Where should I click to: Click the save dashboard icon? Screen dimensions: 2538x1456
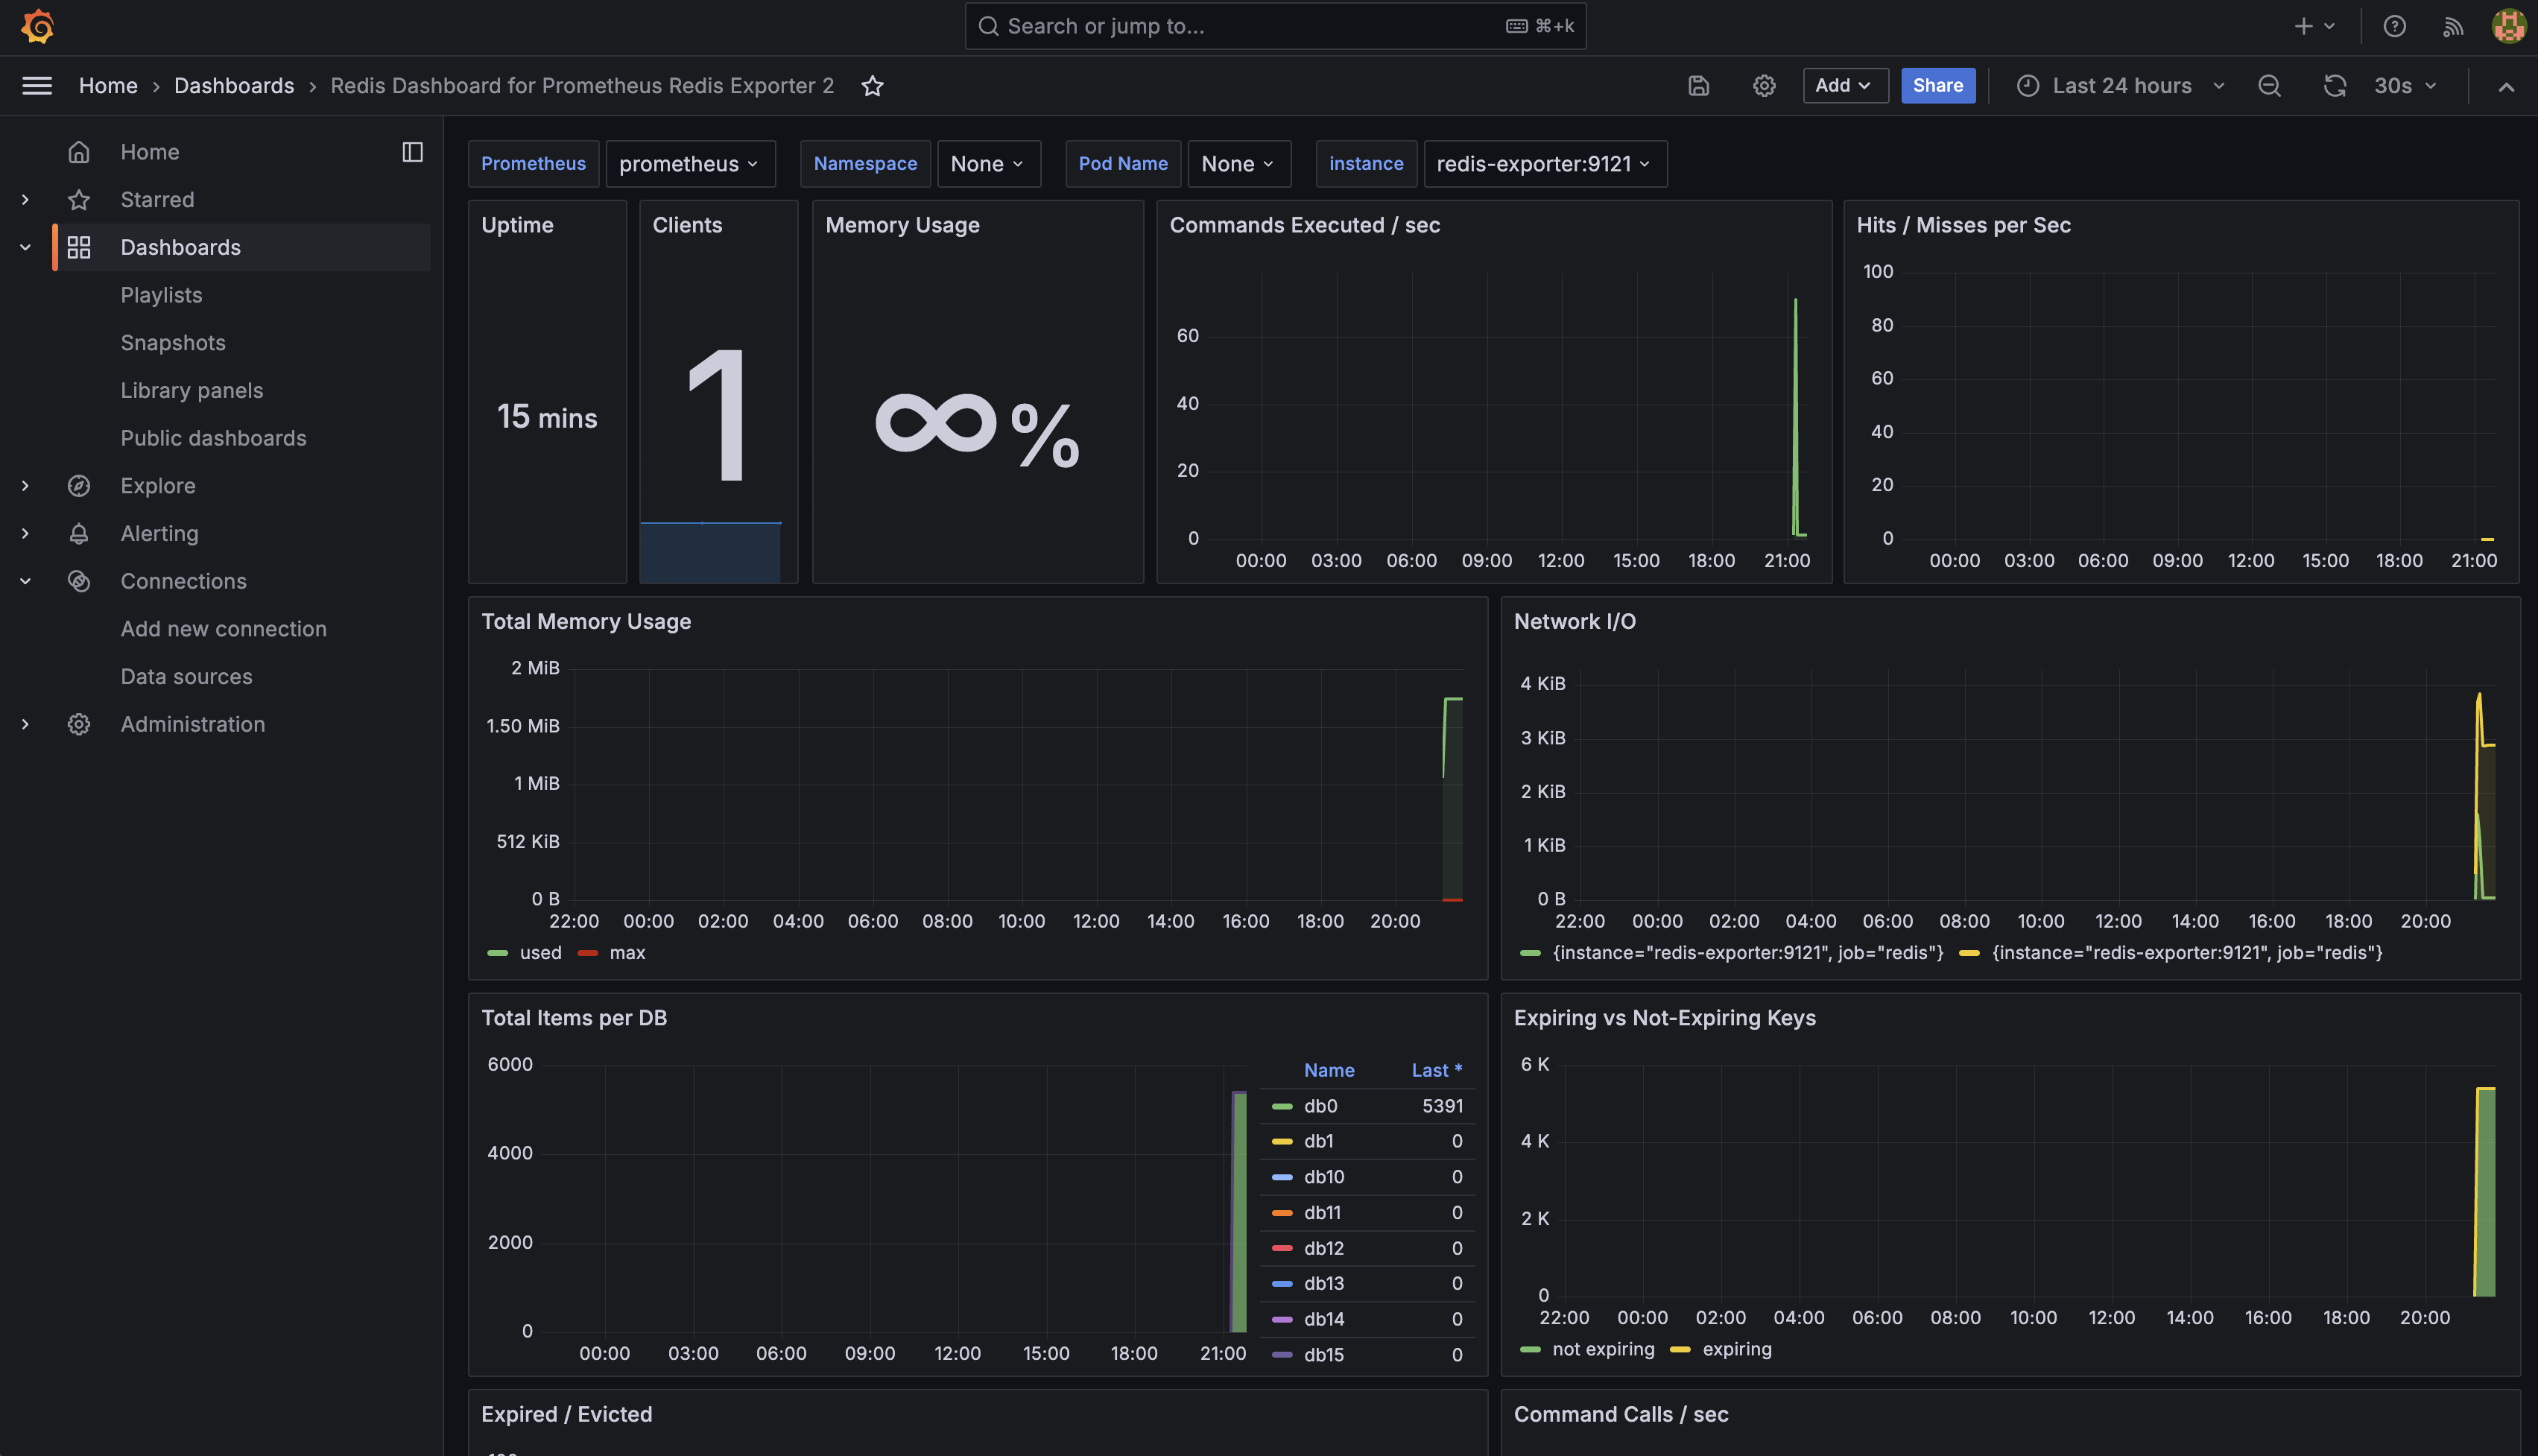(x=1698, y=86)
